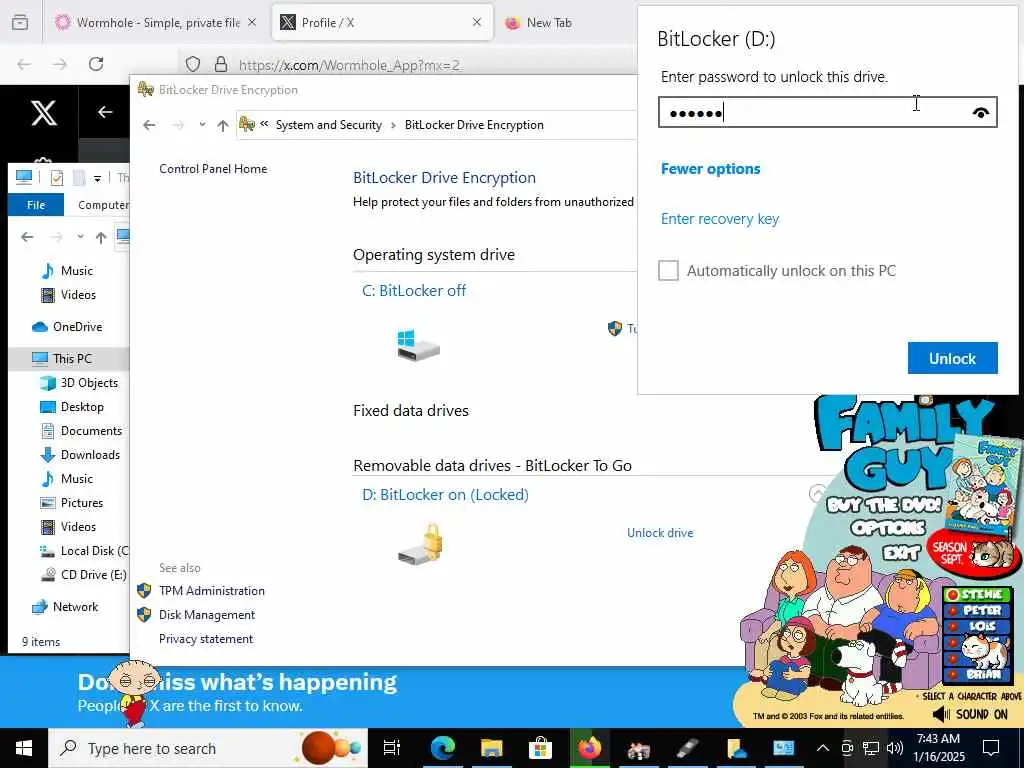Open Downloads in File Explorer sidebar
This screenshot has width=1024, height=768.
90,455
